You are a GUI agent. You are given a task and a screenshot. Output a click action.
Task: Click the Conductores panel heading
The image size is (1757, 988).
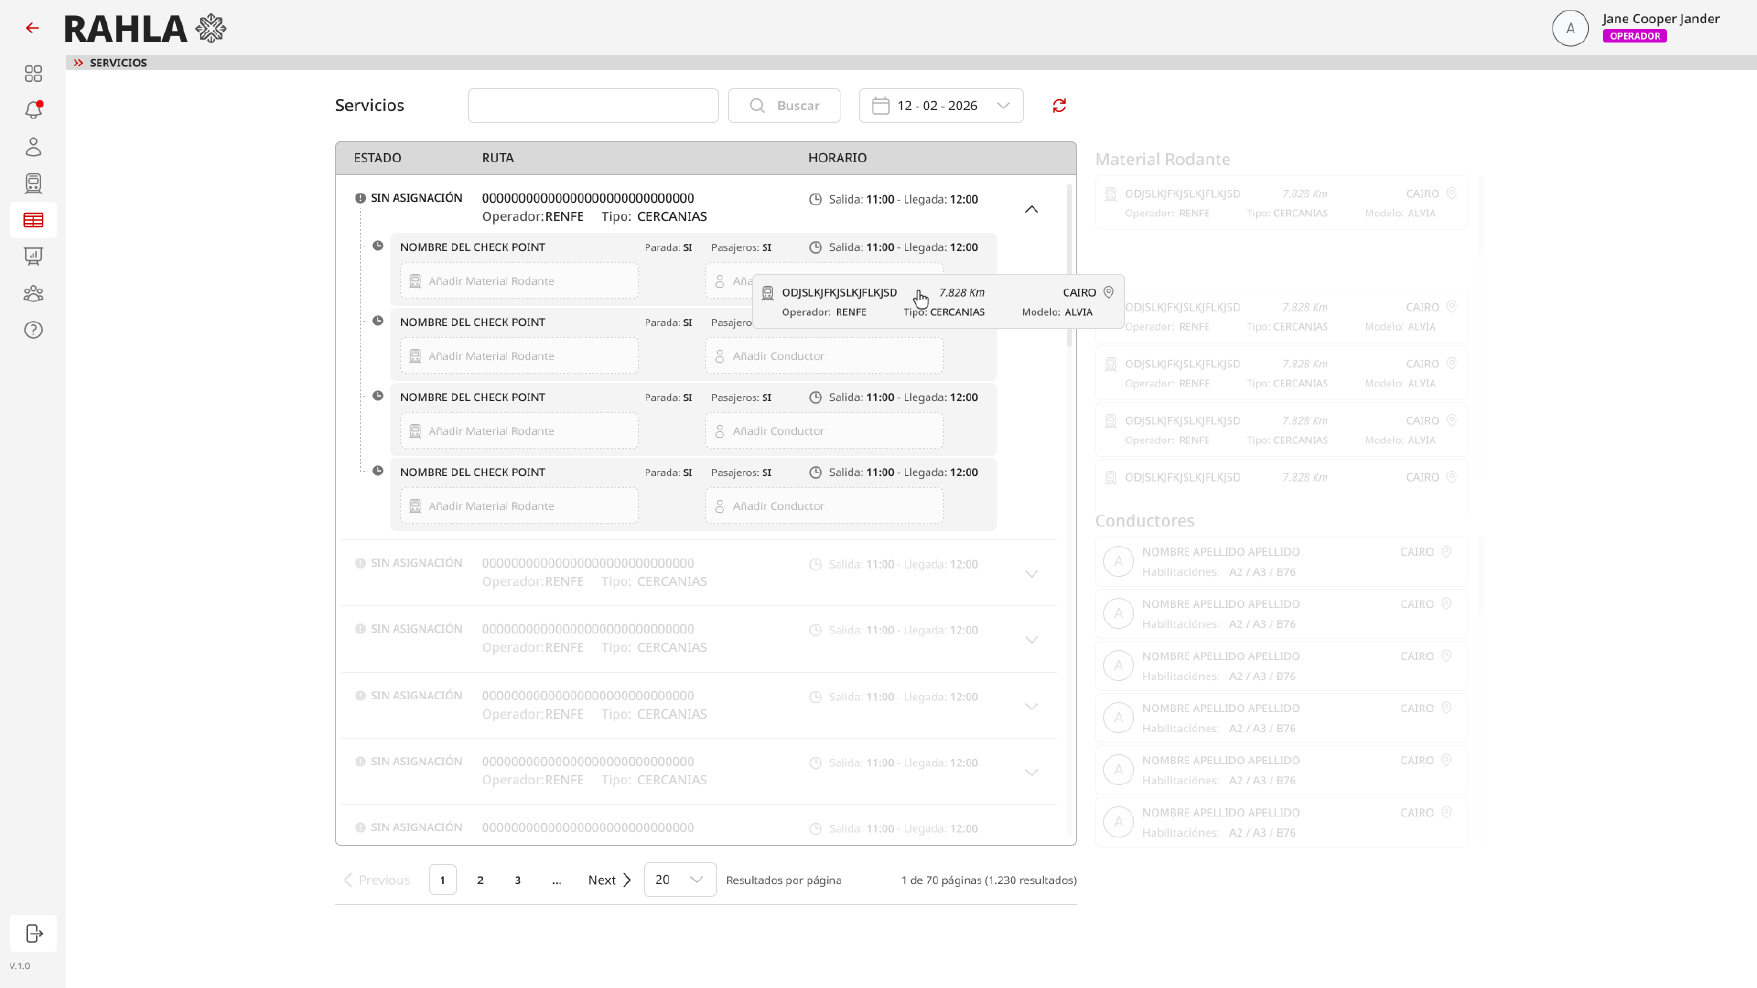pos(1145,521)
